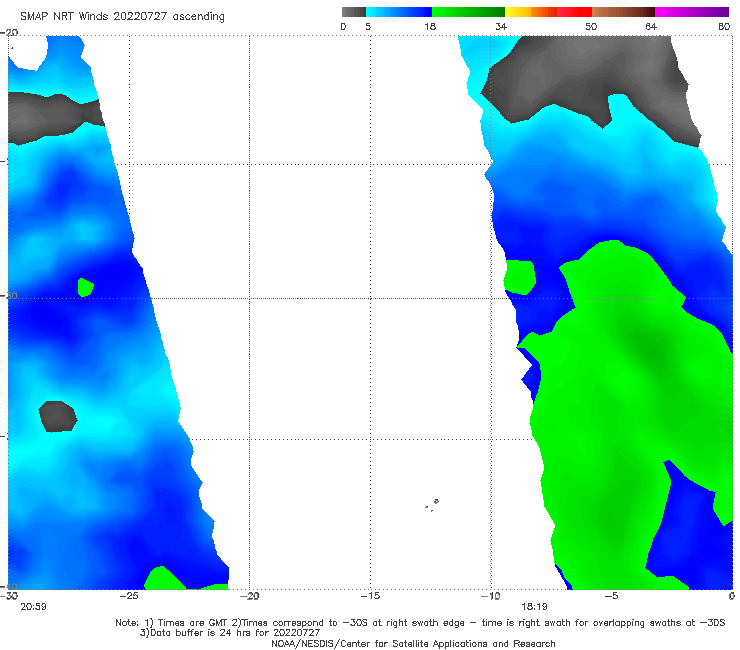The width and height of the screenshot is (740, 650).
Task: Click the dark gray low-wind blob in left swath
Action: (x=58, y=416)
